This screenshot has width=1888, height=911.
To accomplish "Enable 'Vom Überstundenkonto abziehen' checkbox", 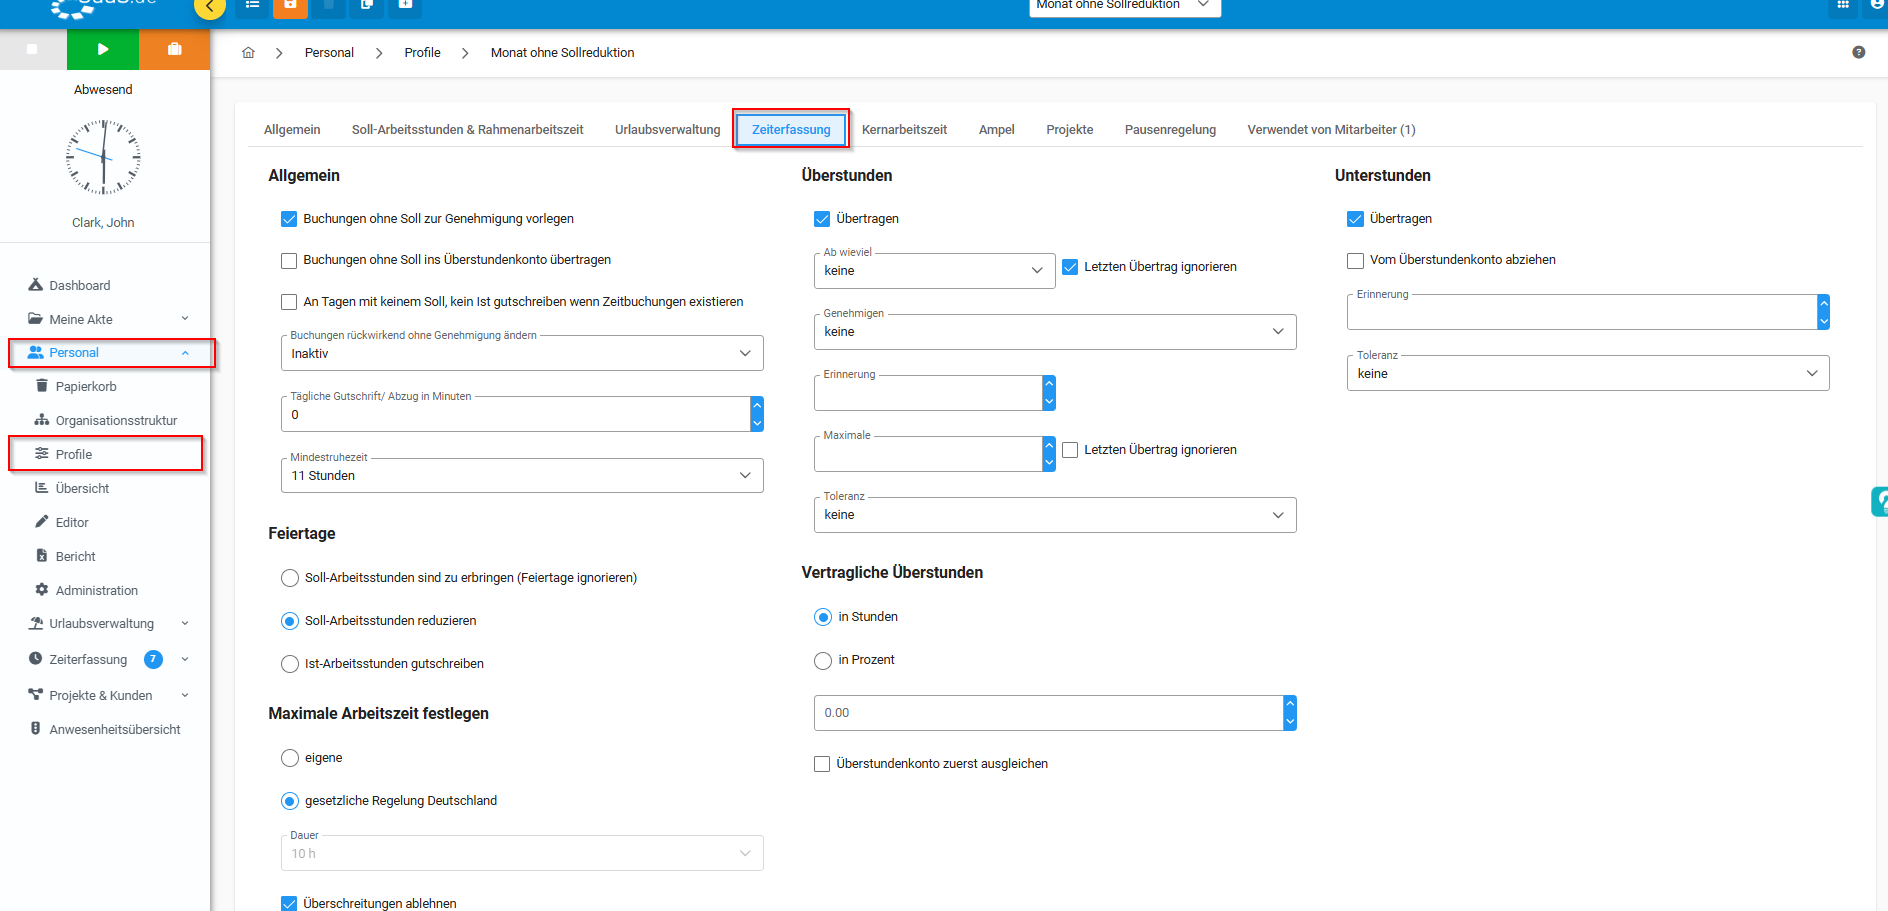I will (1356, 261).
